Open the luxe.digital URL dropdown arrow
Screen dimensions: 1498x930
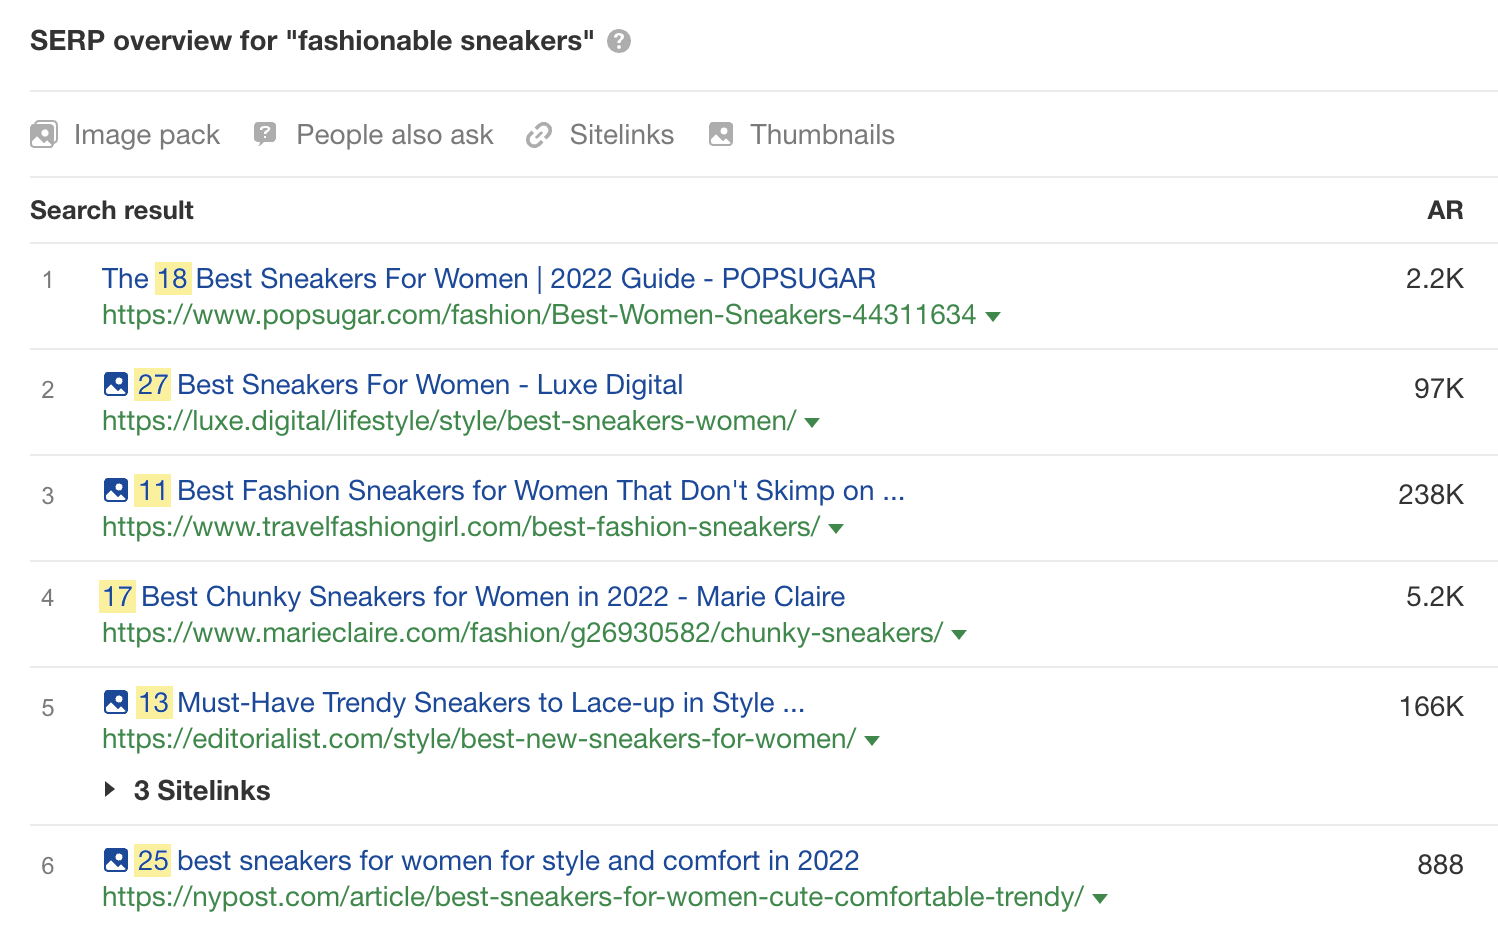(812, 422)
